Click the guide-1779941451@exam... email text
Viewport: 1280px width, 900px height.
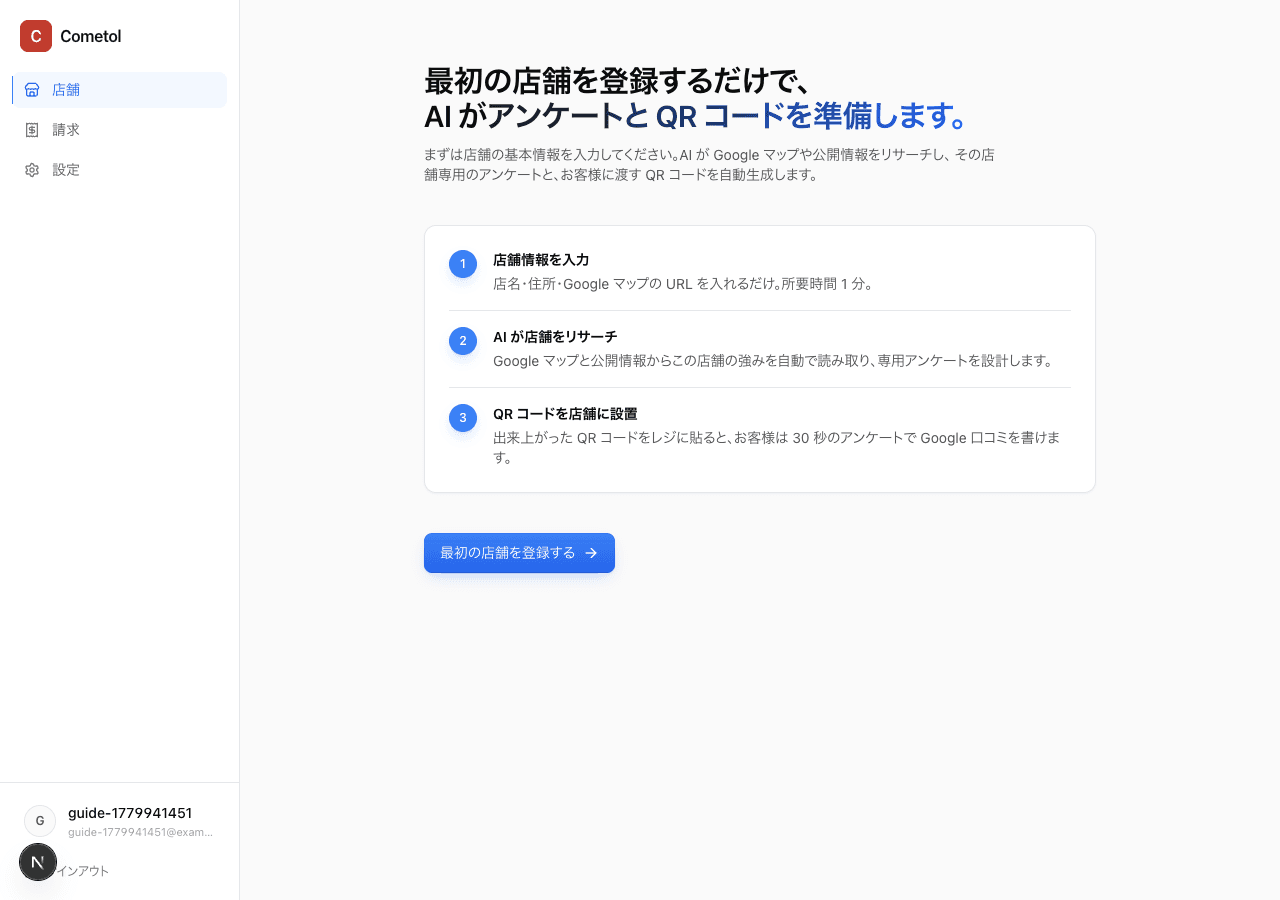(x=140, y=832)
